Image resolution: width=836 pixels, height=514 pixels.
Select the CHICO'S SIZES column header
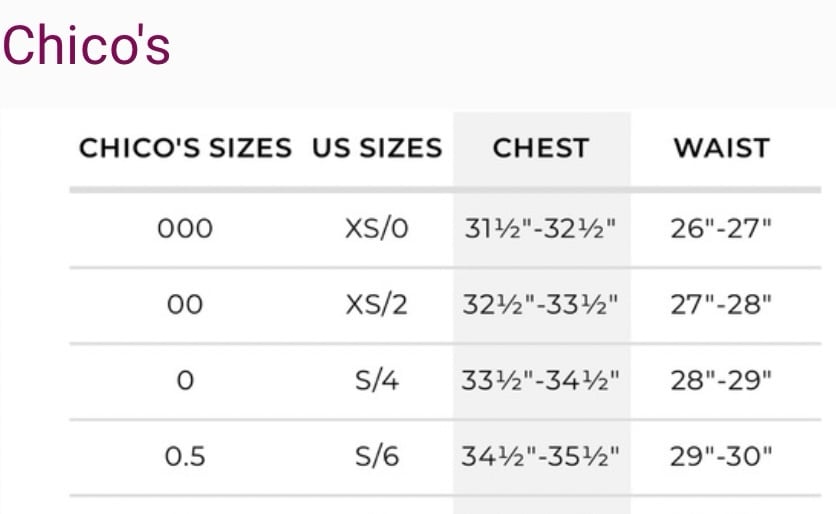tap(185, 148)
